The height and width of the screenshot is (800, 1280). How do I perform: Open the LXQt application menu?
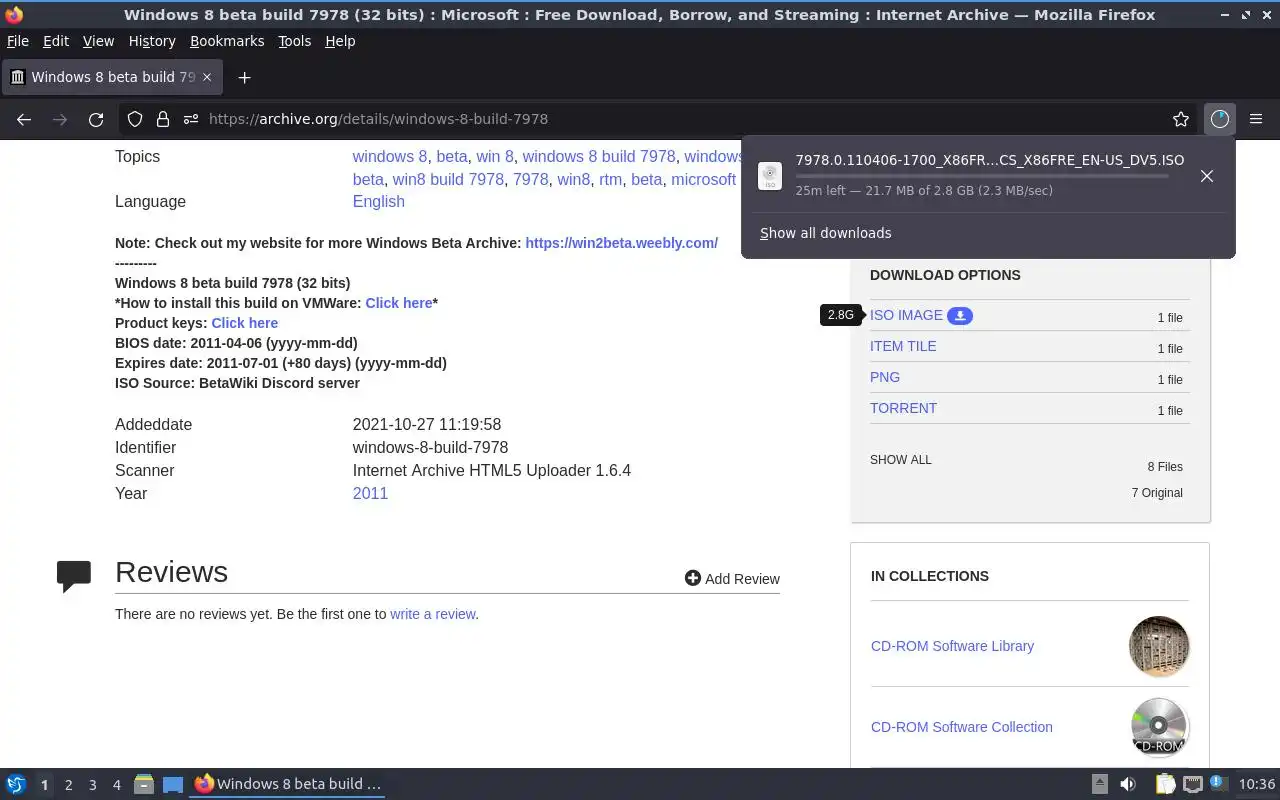(15, 784)
